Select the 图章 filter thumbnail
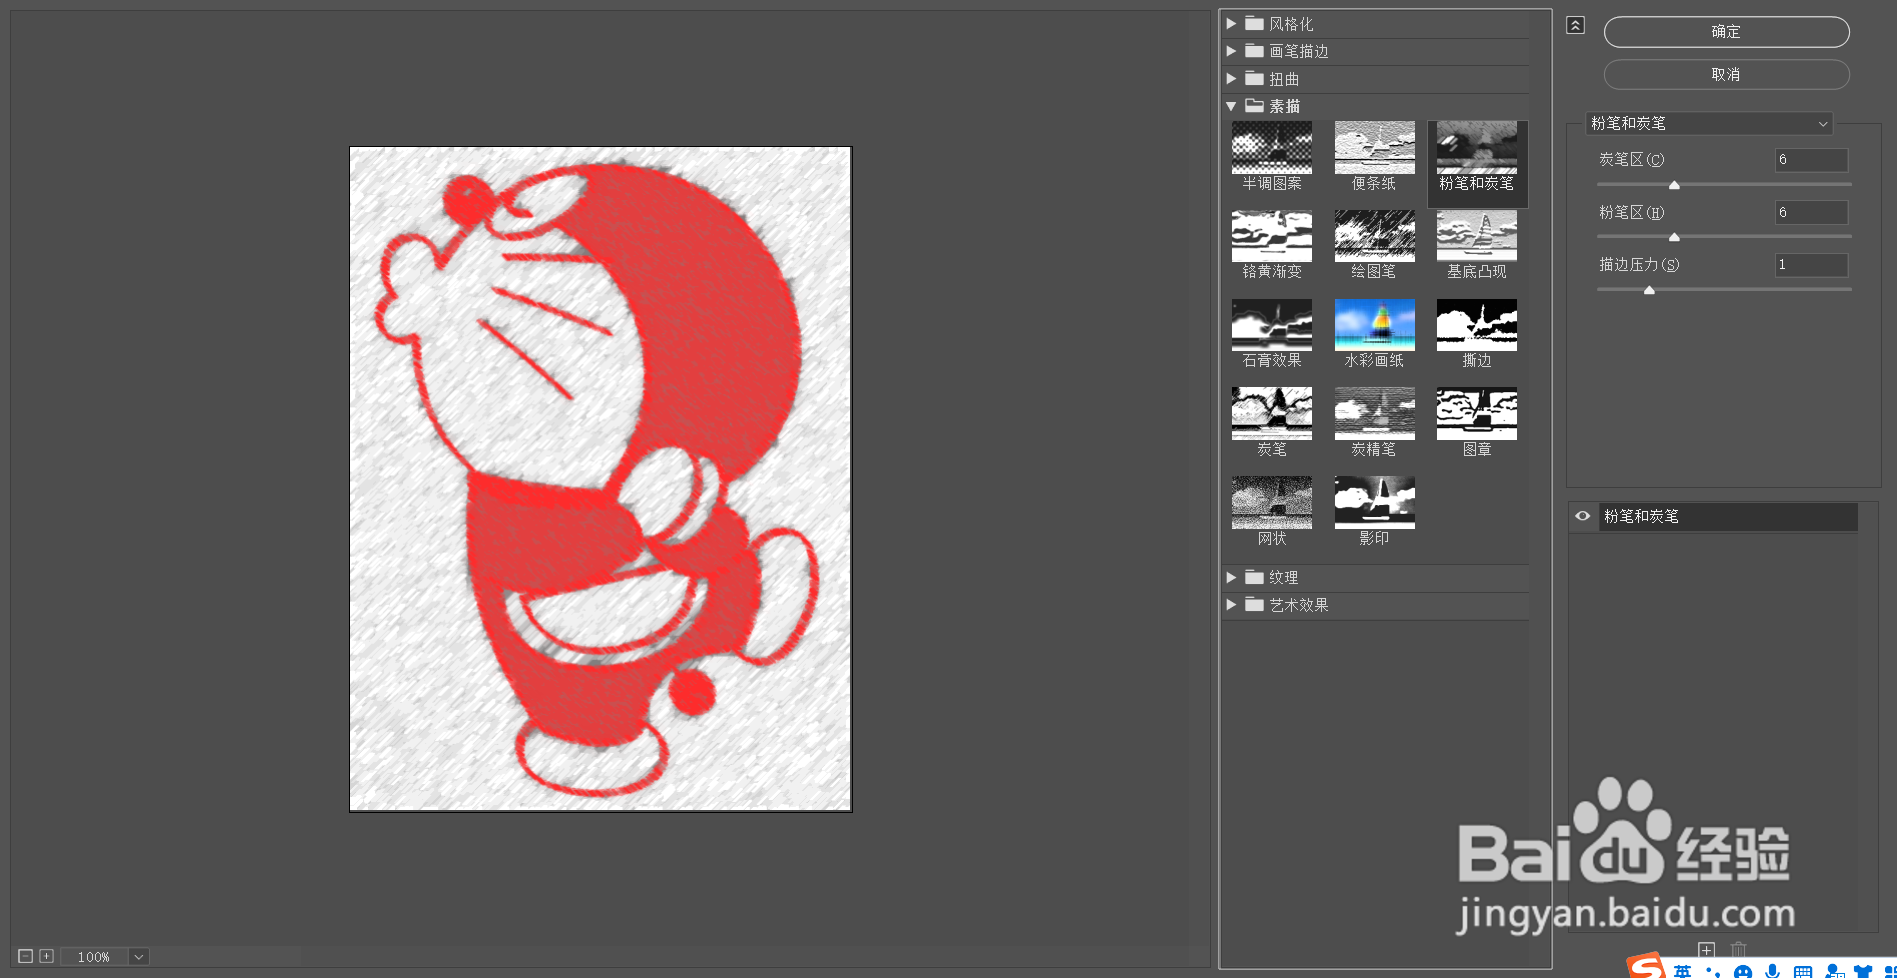1897x978 pixels. click(1476, 414)
